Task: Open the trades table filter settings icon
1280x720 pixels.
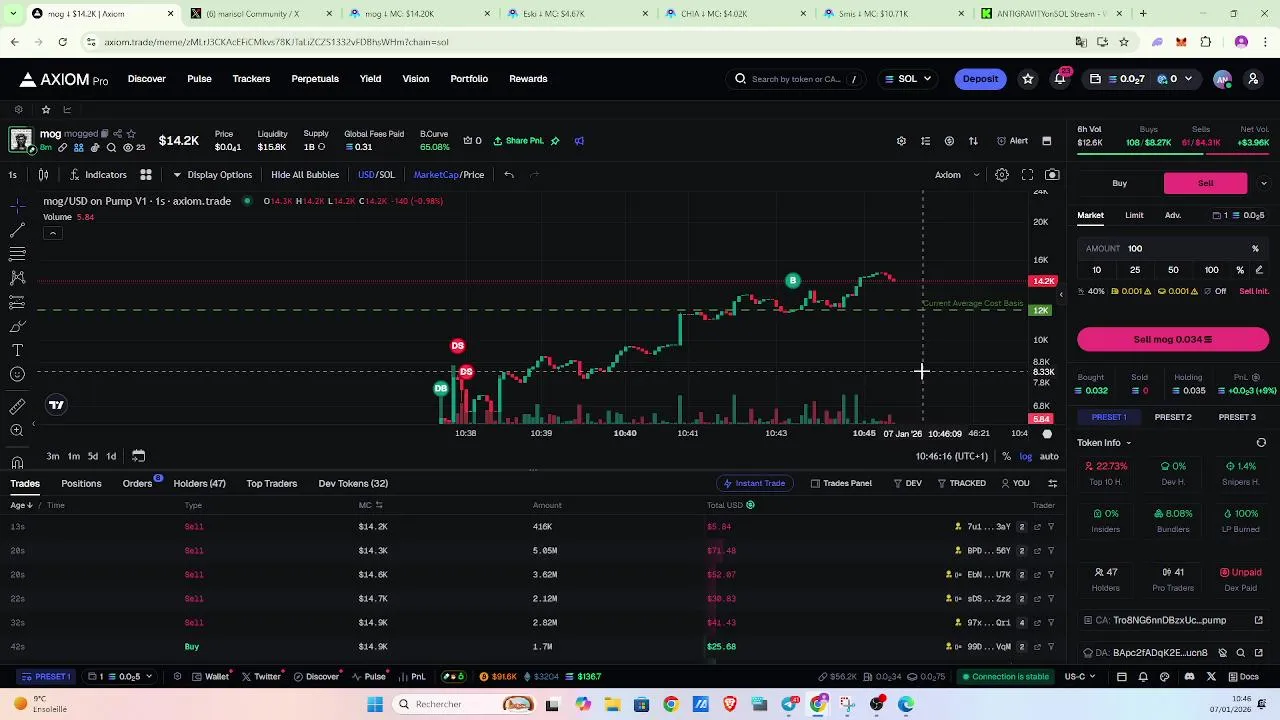Action: click(1052, 484)
